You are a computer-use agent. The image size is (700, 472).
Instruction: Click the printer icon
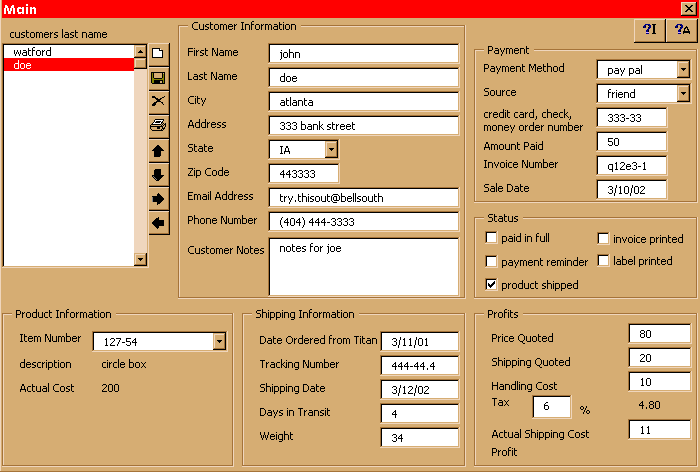[x=158, y=125]
